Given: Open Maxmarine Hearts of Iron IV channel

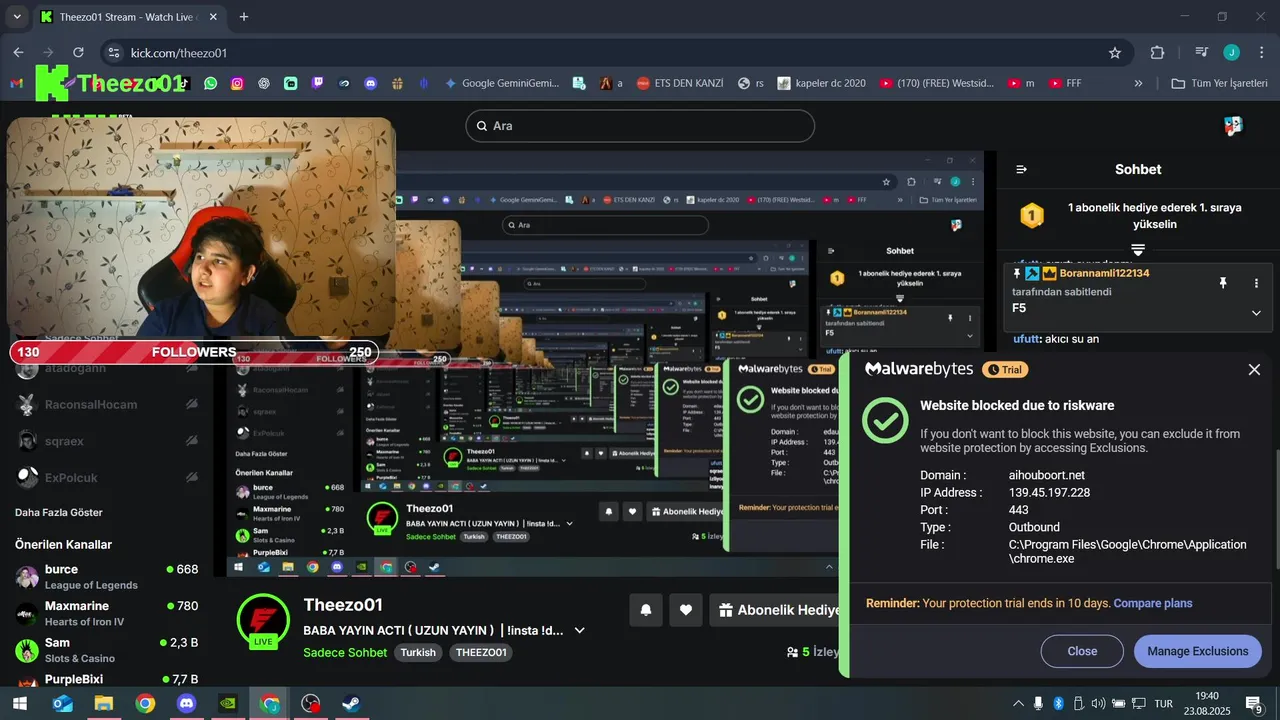Looking at the screenshot, I should pyautogui.click(x=106, y=613).
